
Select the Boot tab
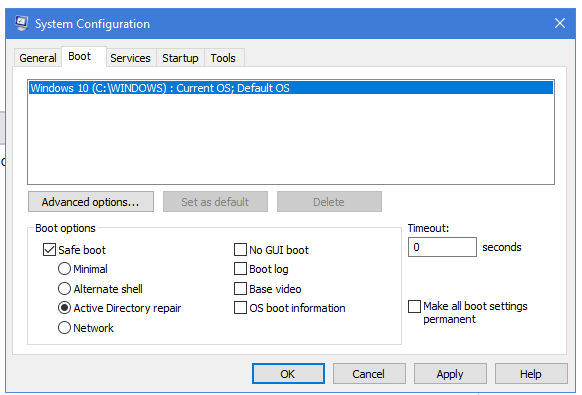(x=84, y=56)
